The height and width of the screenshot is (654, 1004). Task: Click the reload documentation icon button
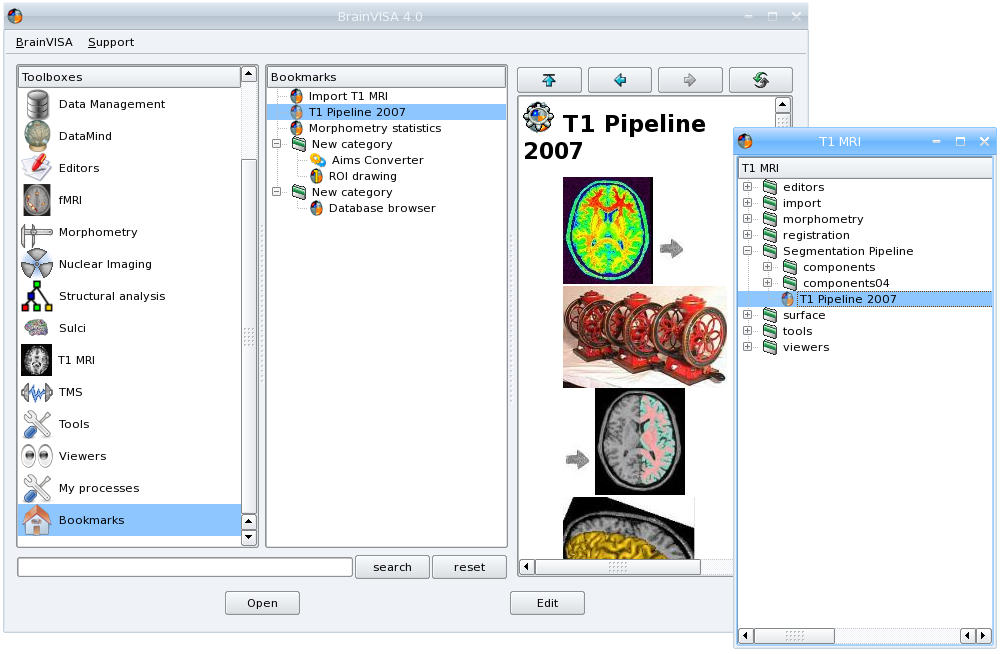760,80
